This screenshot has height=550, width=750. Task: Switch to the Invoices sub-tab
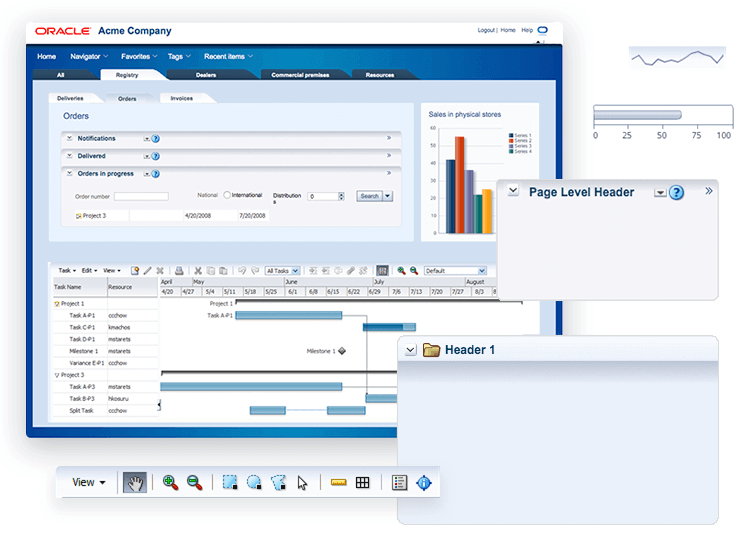[182, 98]
